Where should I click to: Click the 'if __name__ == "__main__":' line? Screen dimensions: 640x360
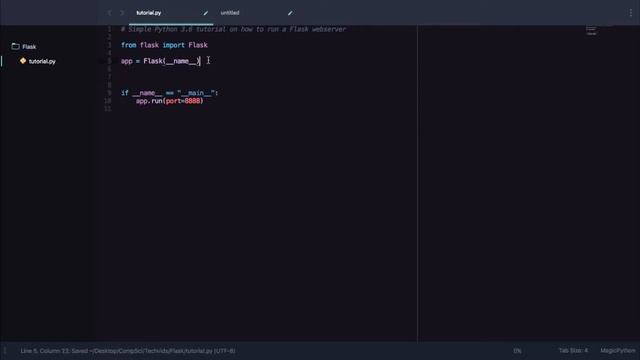click(x=169, y=93)
